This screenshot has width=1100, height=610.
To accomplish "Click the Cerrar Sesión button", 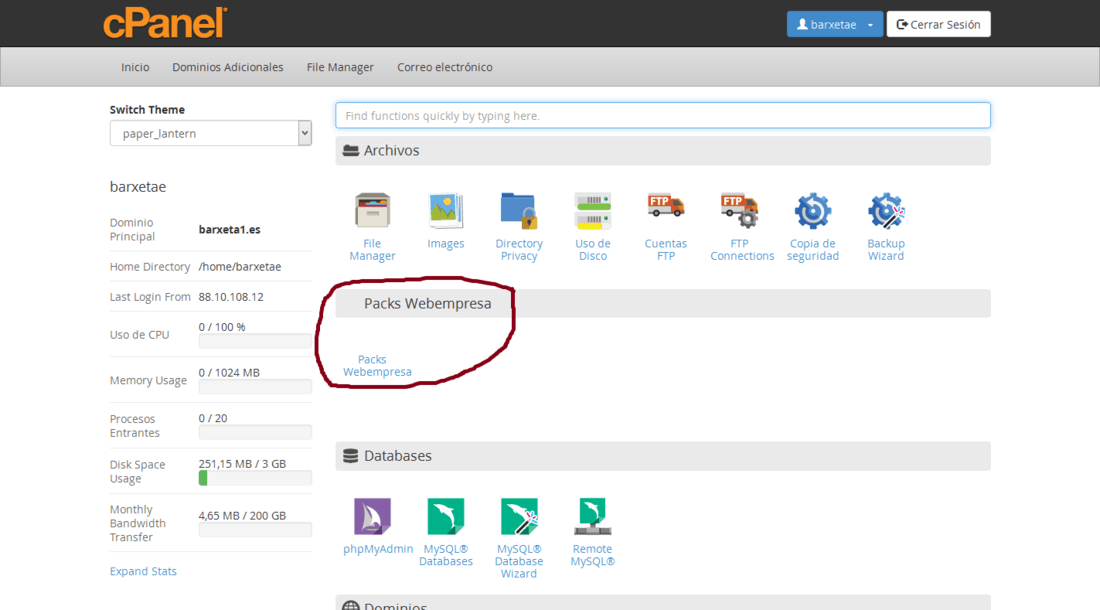I will [938, 25].
